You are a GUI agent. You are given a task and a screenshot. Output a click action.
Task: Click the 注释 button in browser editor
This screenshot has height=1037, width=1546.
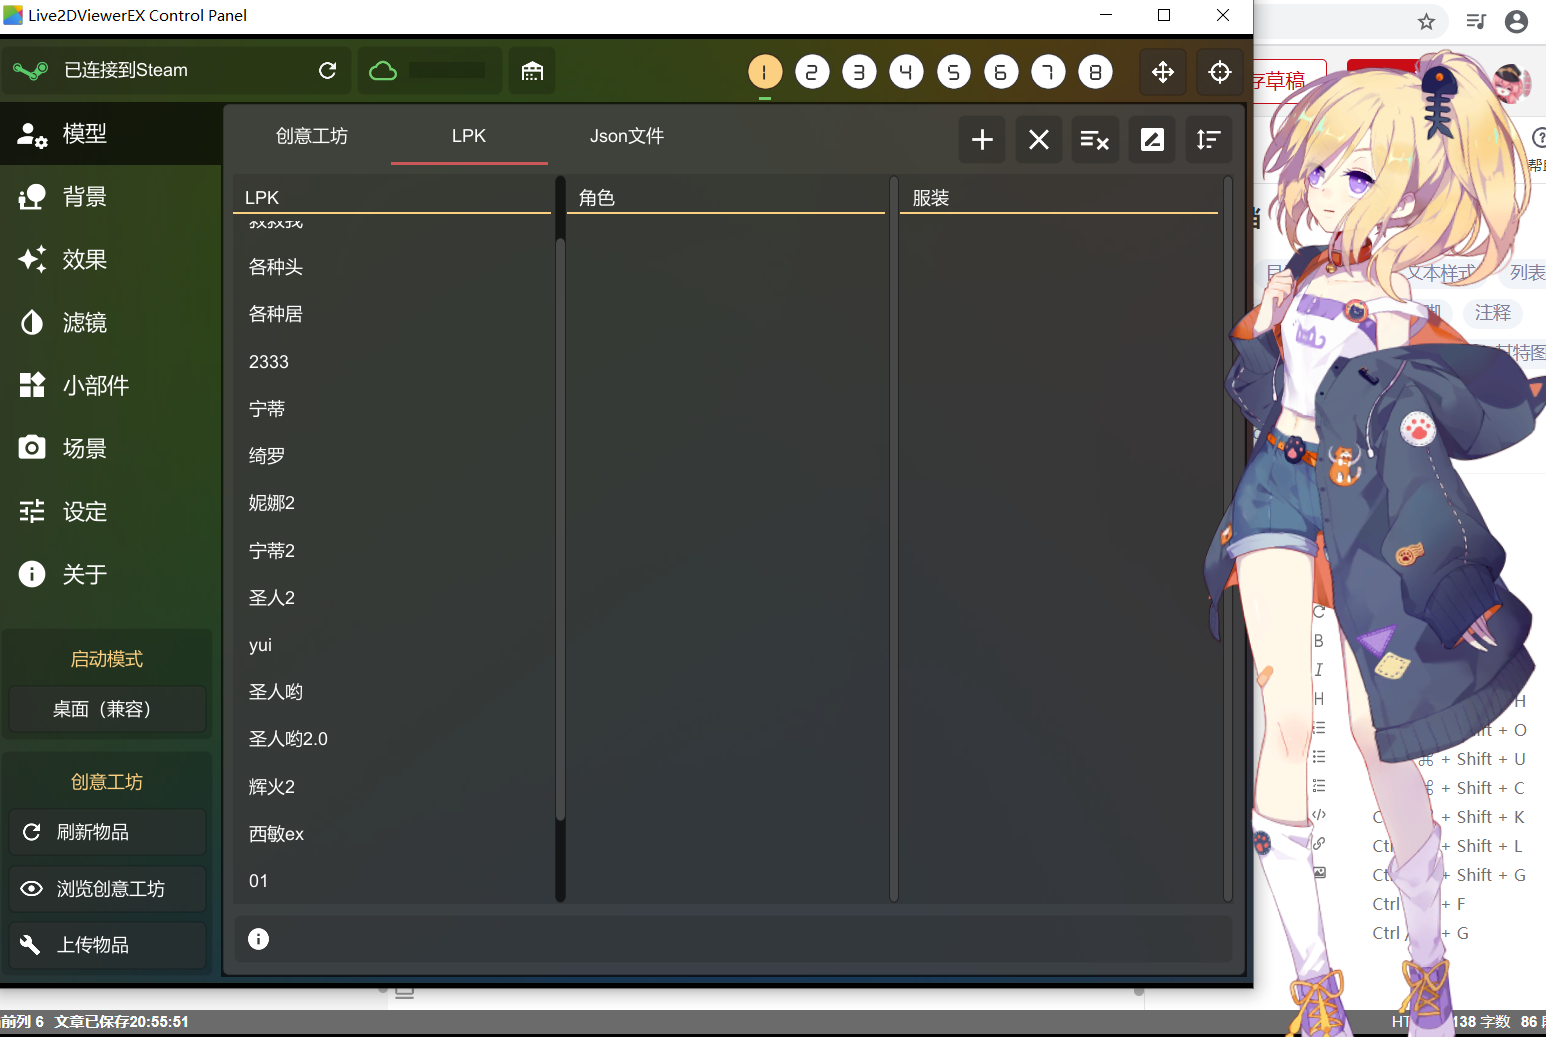pyautogui.click(x=1492, y=313)
